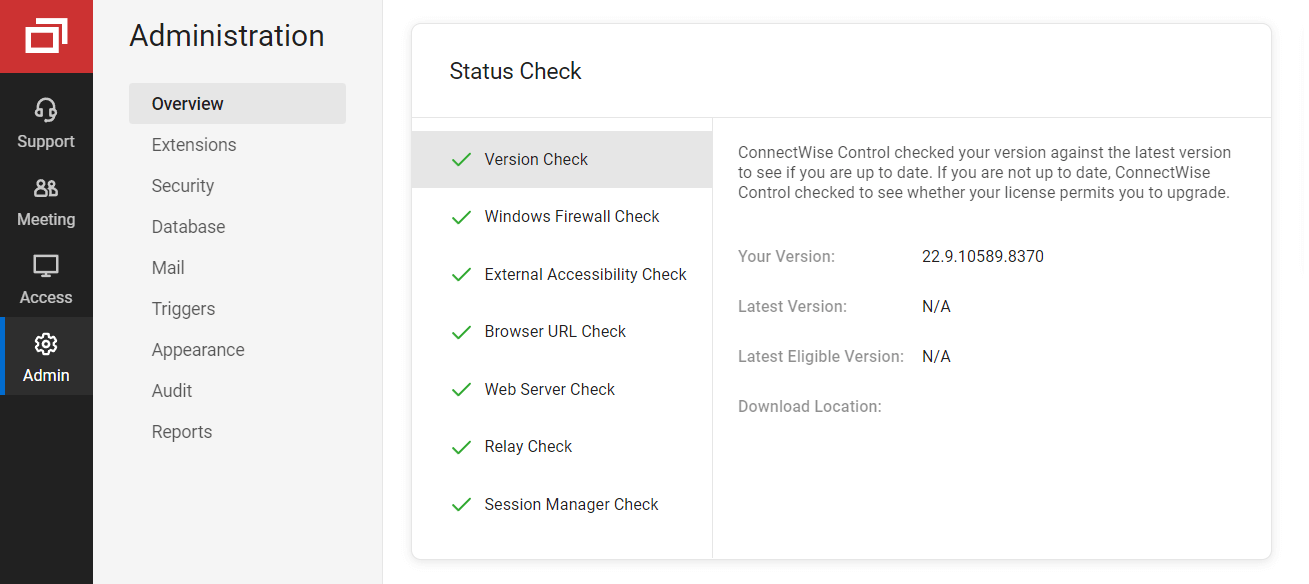Select the Admin gear icon

coord(46,344)
